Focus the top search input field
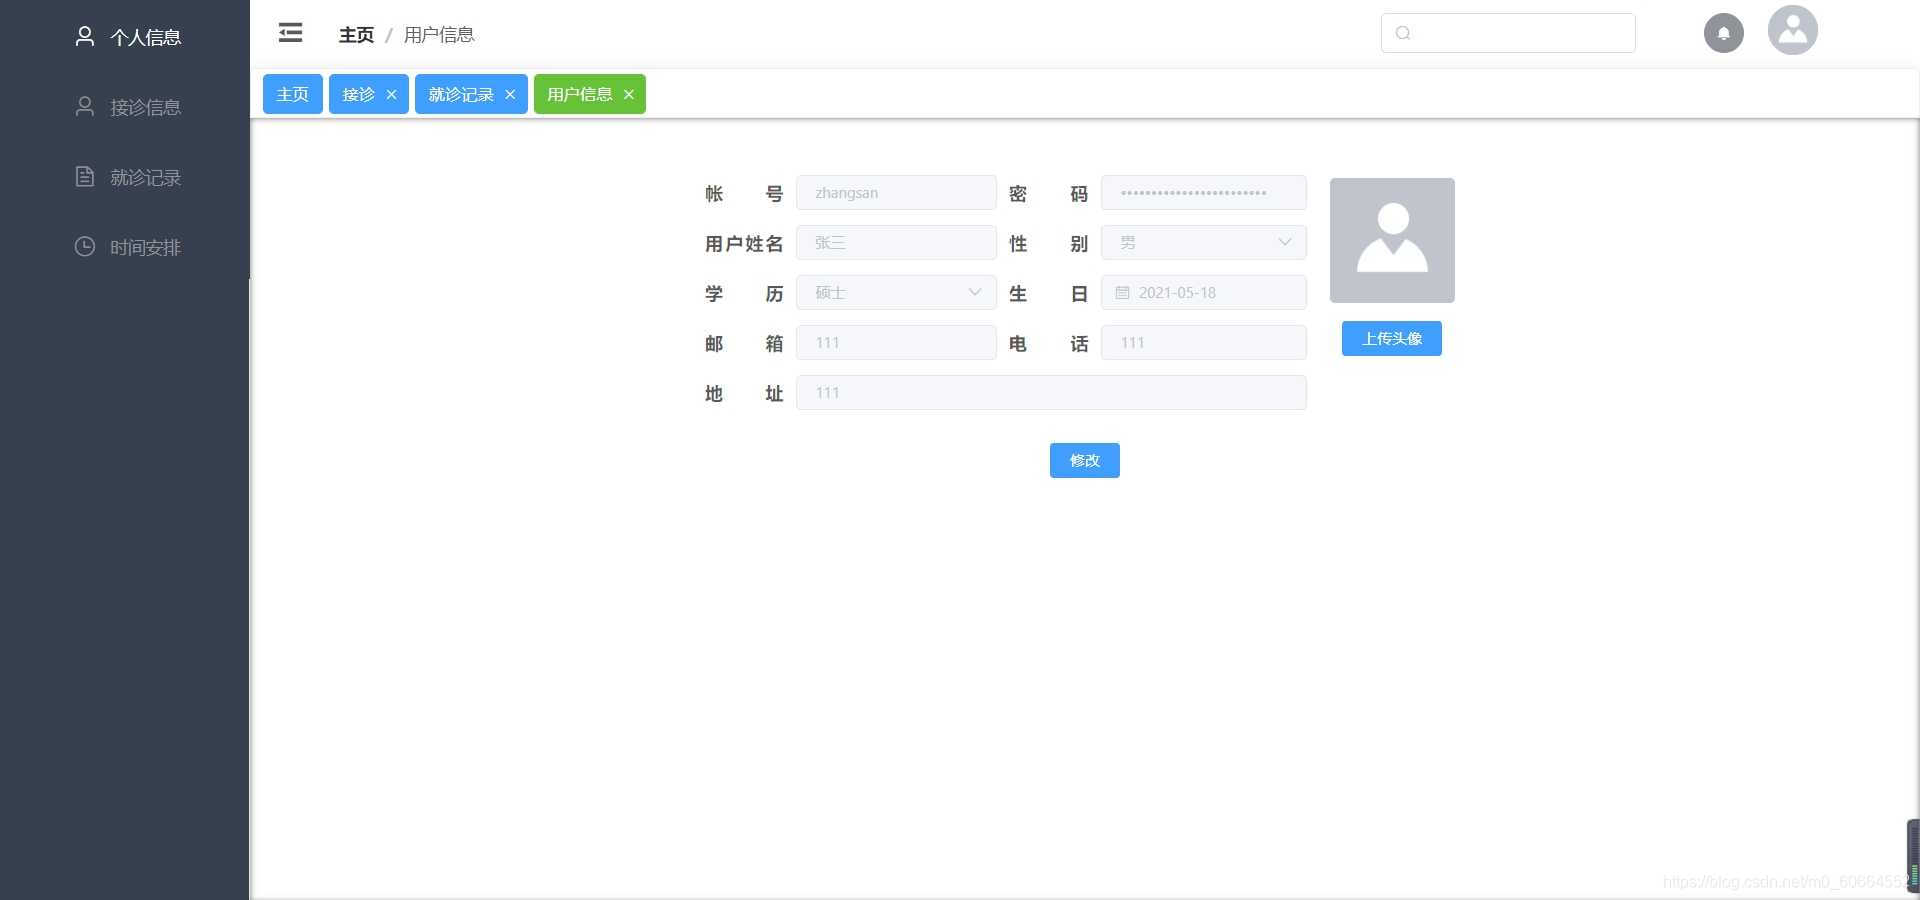The image size is (1920, 900). coord(1508,33)
